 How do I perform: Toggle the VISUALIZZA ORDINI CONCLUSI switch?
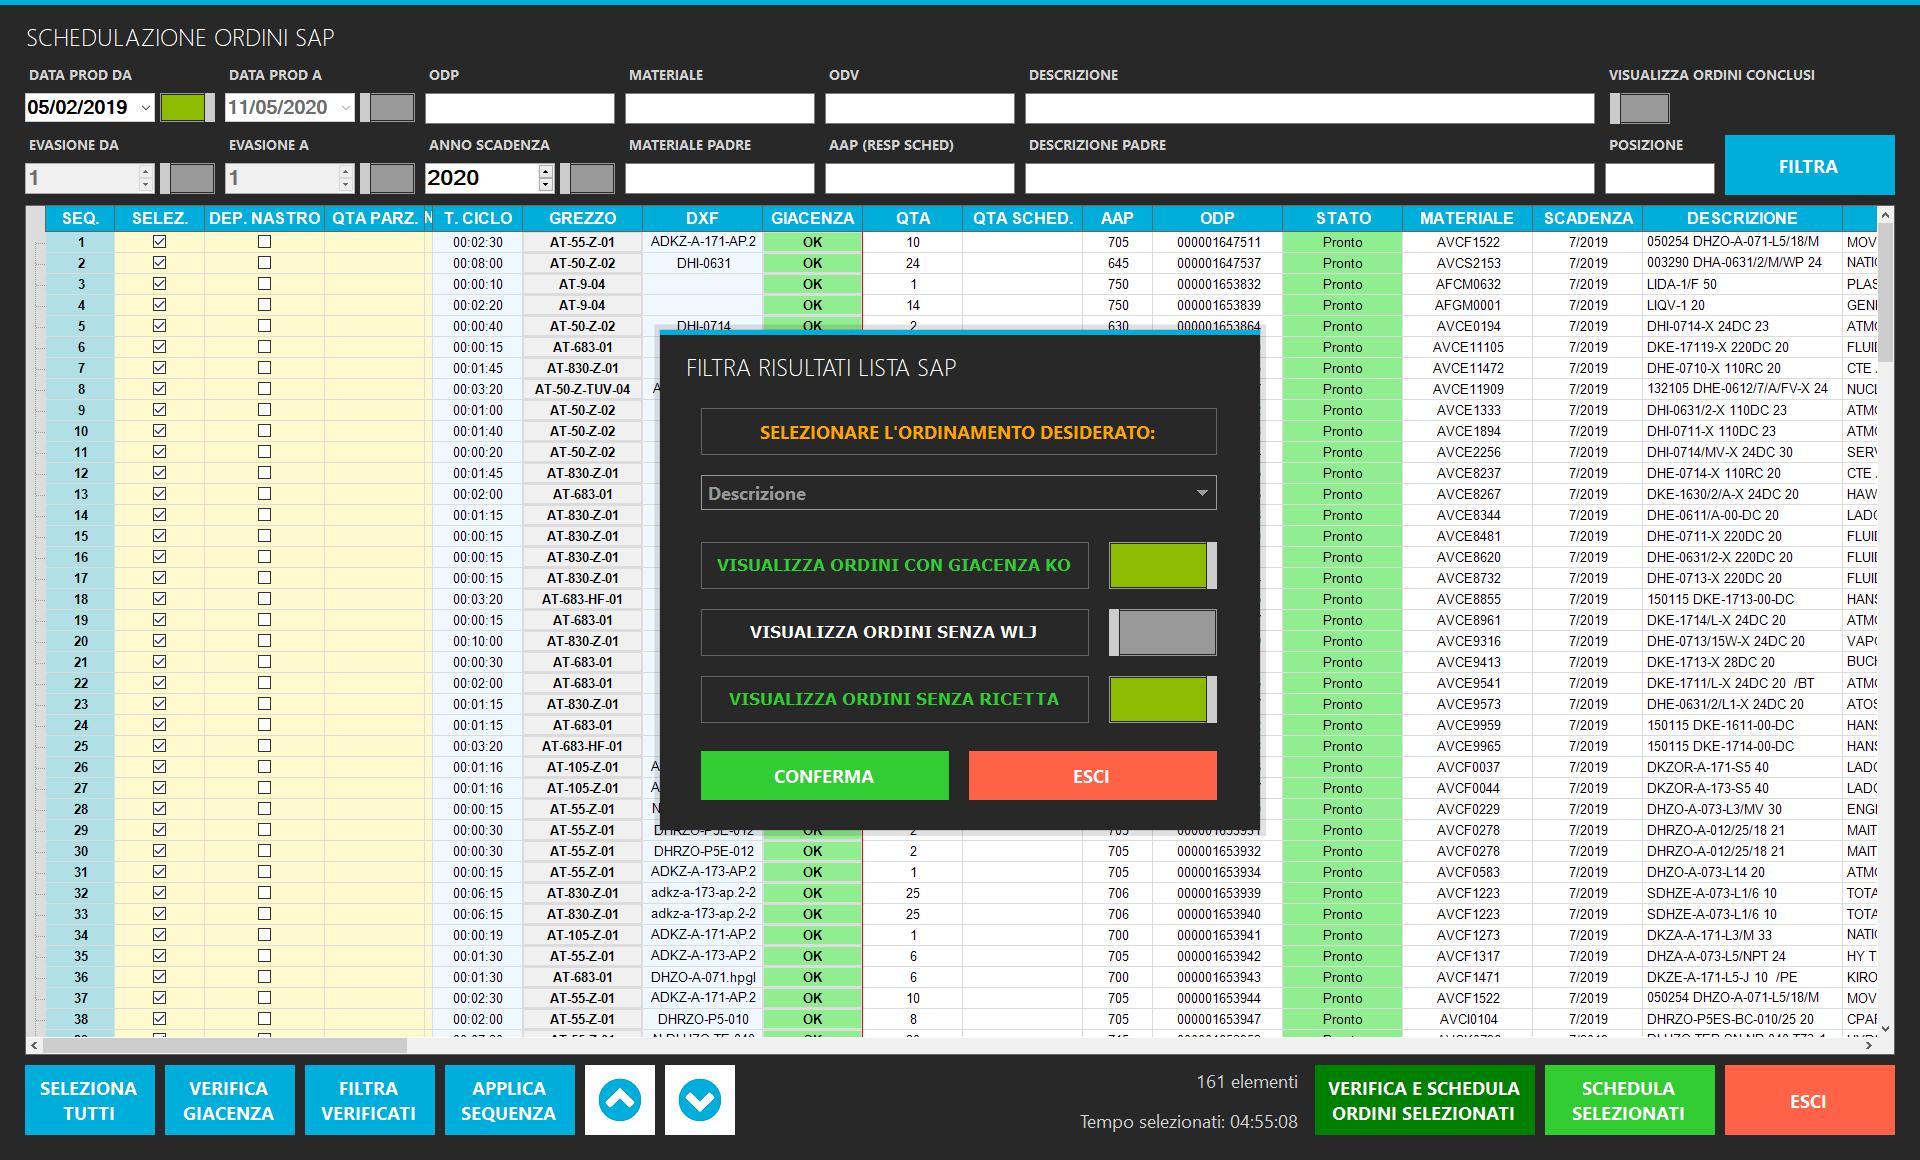pos(1640,108)
